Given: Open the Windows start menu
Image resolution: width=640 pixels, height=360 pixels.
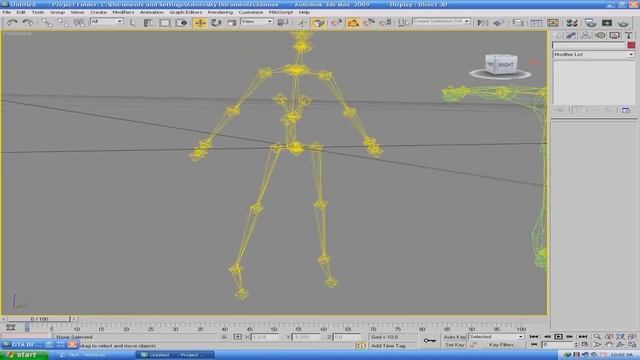Looking at the screenshot, I should pos(24,355).
